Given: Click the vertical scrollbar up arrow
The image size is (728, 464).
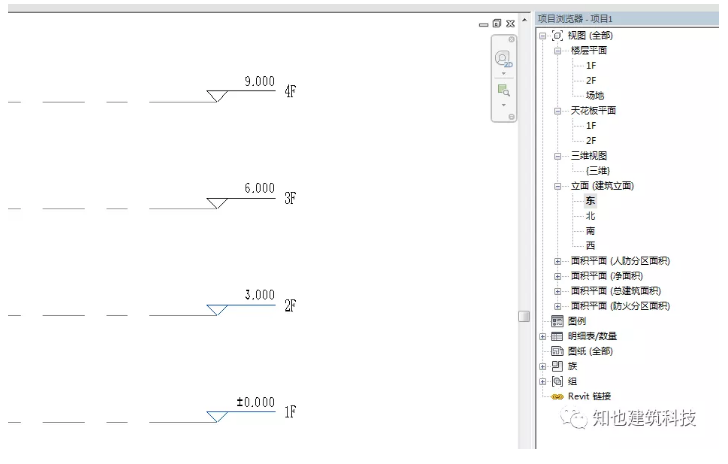Looking at the screenshot, I should pyautogui.click(x=524, y=20).
